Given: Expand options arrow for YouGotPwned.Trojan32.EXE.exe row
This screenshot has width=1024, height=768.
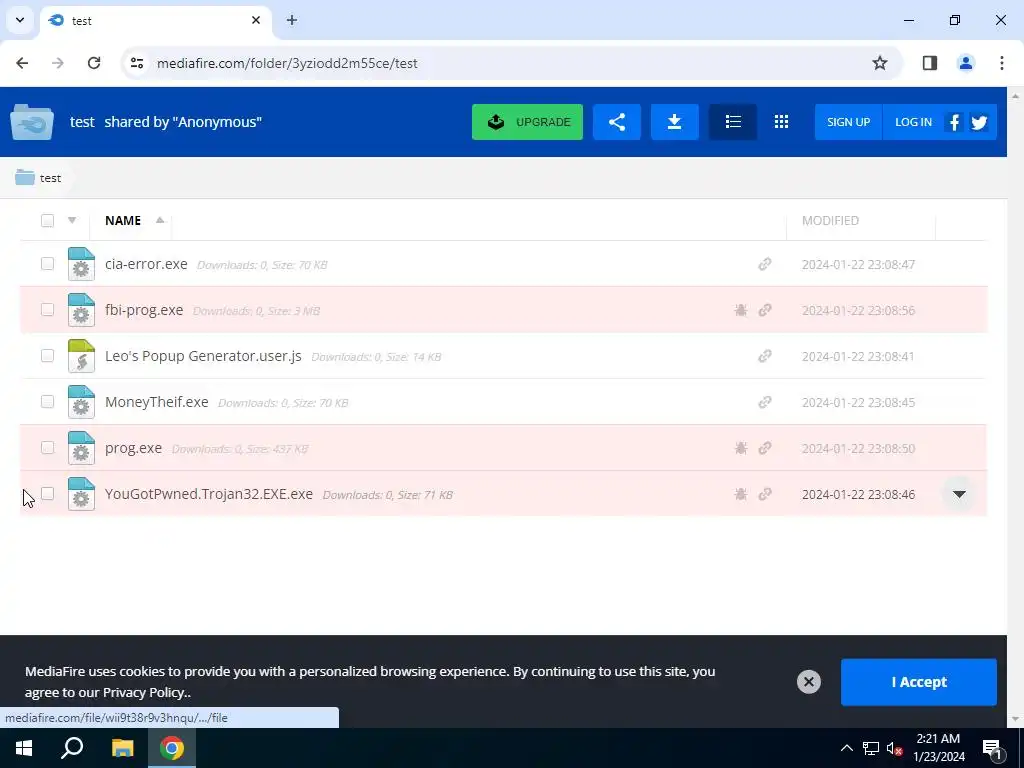Looking at the screenshot, I should click(959, 494).
